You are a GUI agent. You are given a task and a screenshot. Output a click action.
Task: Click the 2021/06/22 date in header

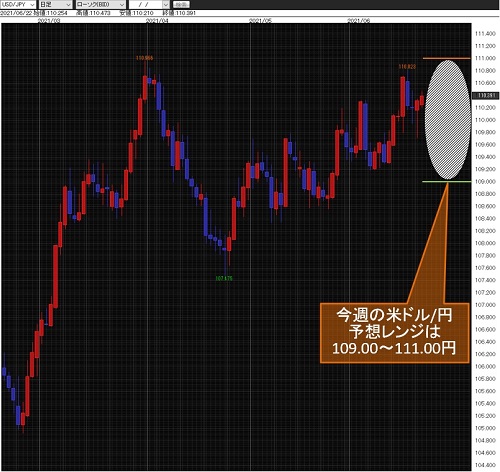(x=16, y=13)
